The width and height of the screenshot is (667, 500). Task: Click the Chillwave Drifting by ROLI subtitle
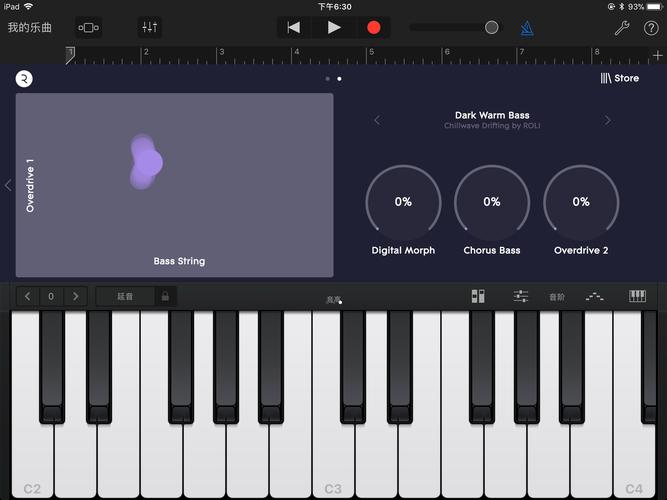click(x=492, y=126)
